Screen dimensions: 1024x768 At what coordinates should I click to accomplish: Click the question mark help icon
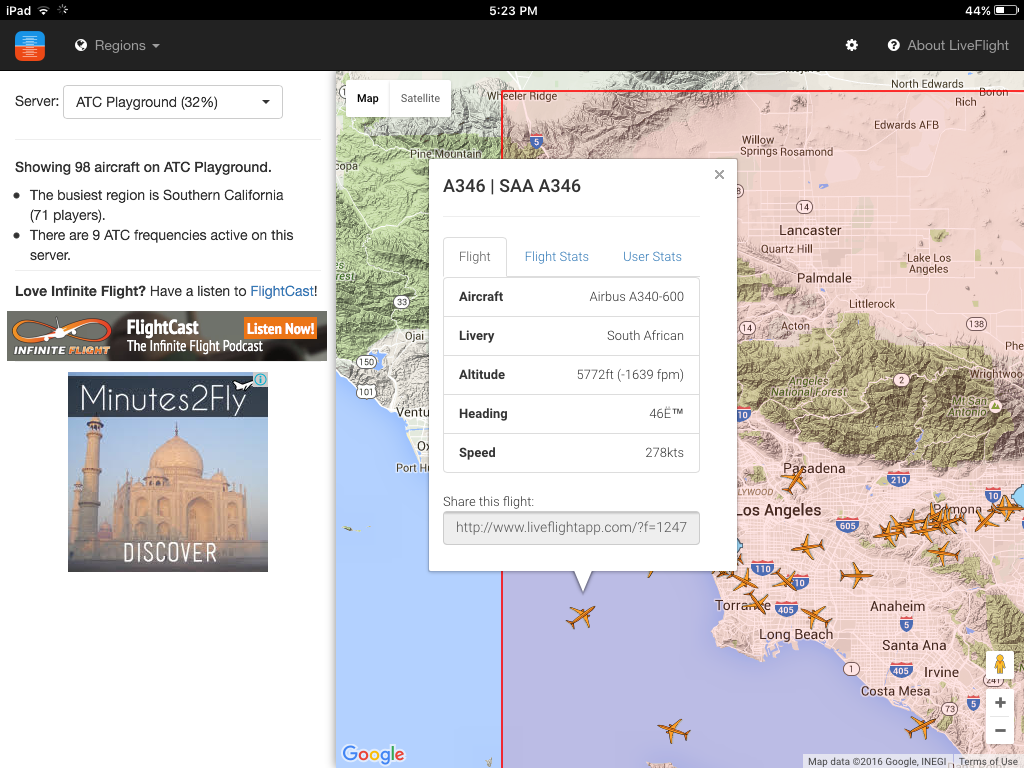pos(893,45)
